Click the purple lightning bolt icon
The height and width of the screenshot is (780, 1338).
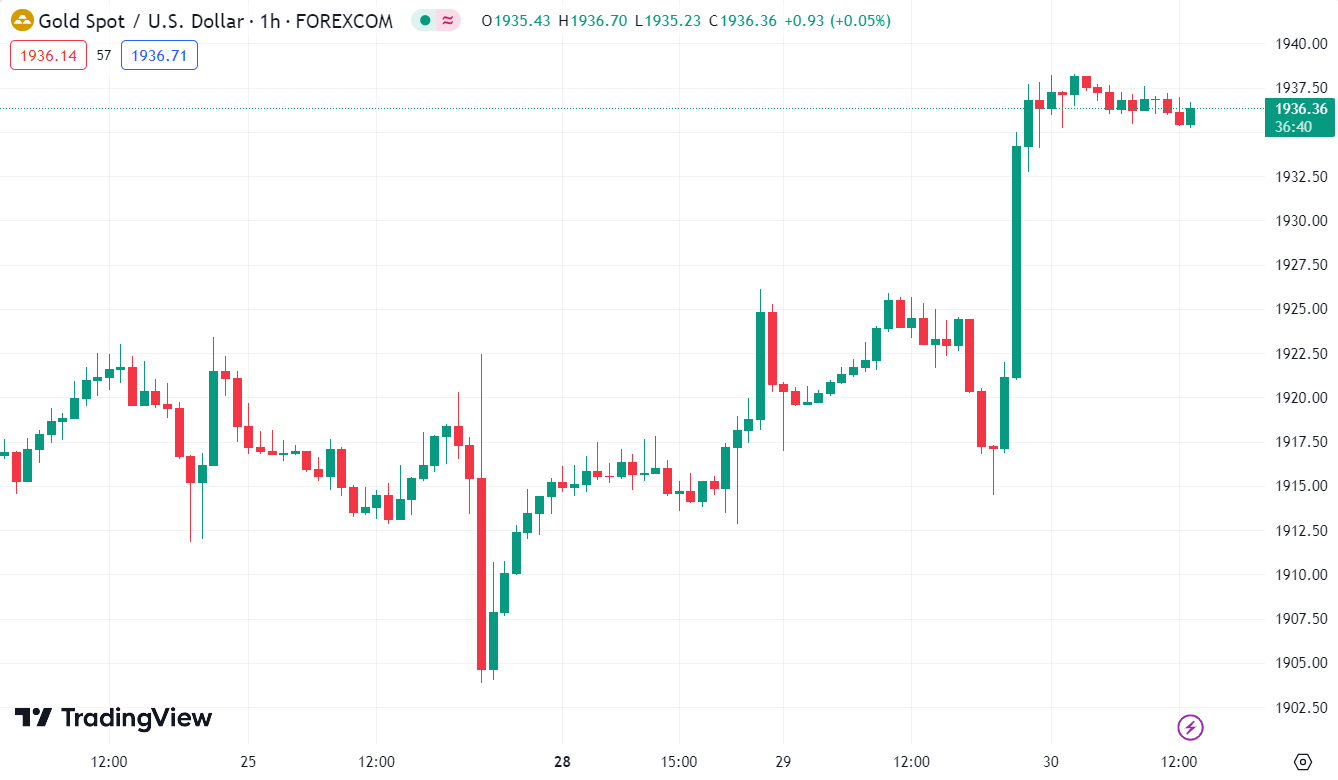click(1190, 727)
